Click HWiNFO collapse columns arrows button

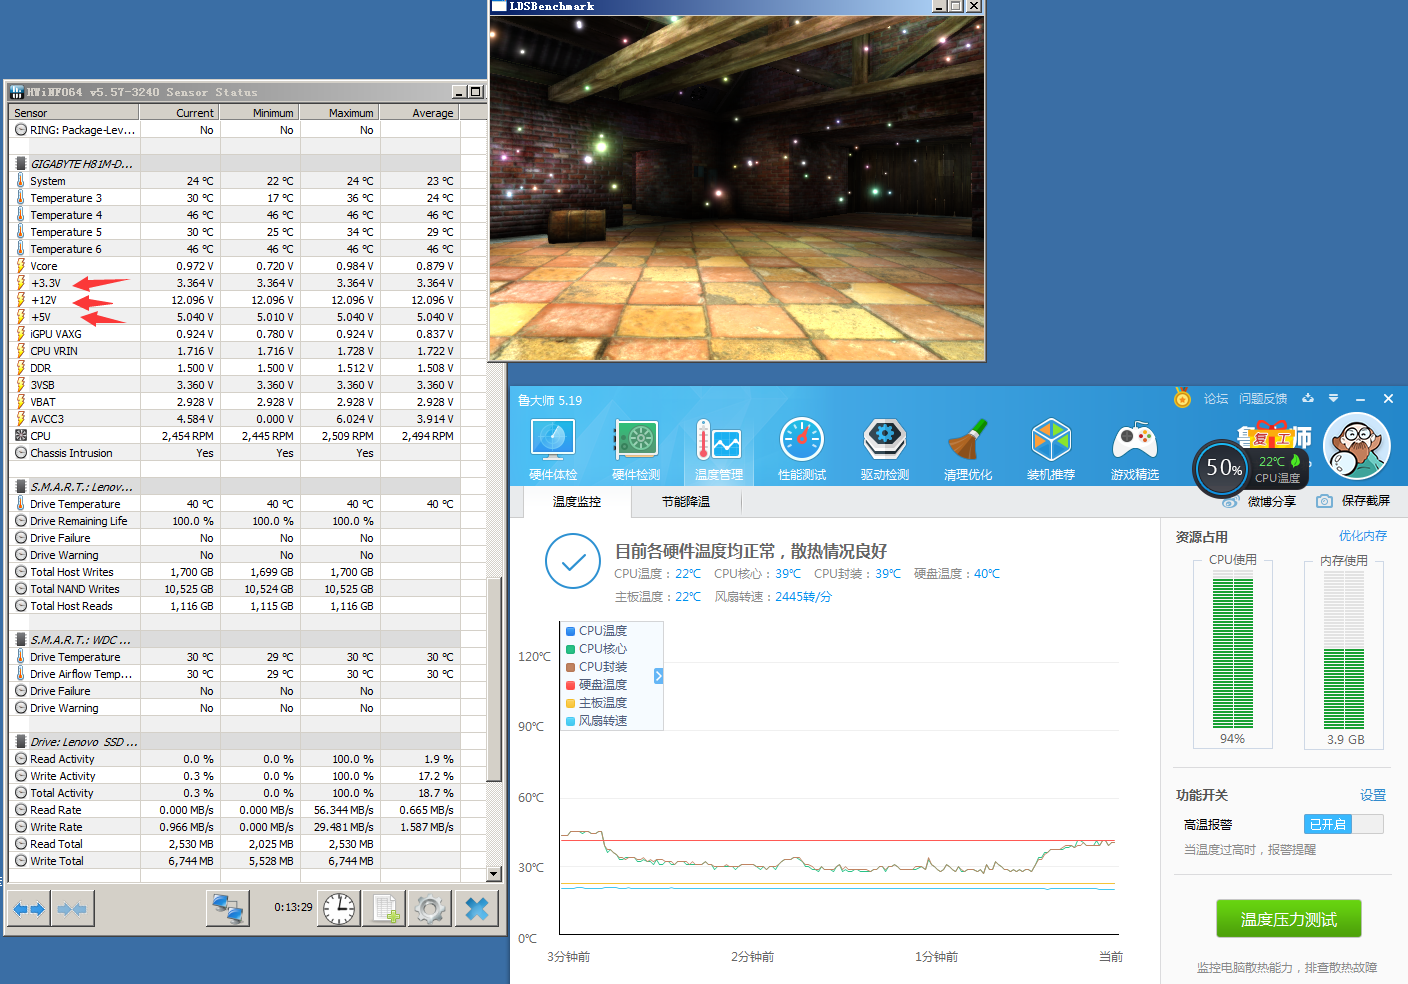pyautogui.click(x=72, y=909)
